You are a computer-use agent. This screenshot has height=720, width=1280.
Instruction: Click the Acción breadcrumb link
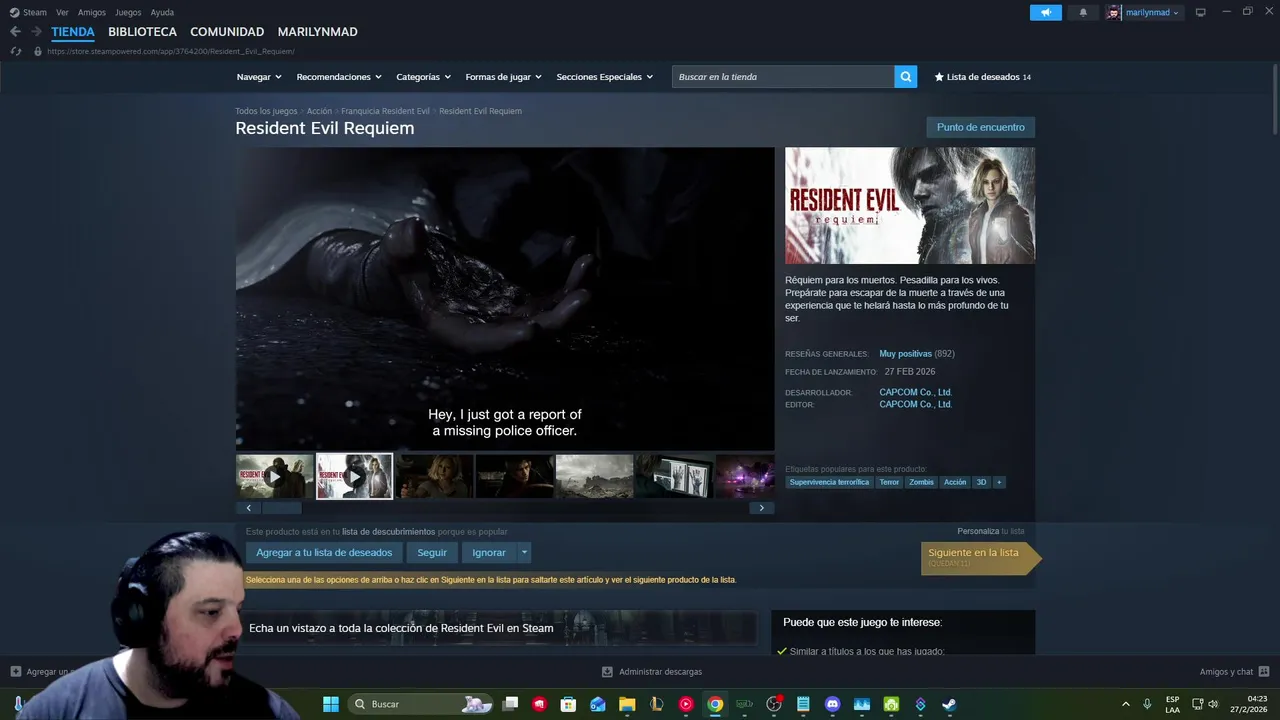click(x=319, y=111)
